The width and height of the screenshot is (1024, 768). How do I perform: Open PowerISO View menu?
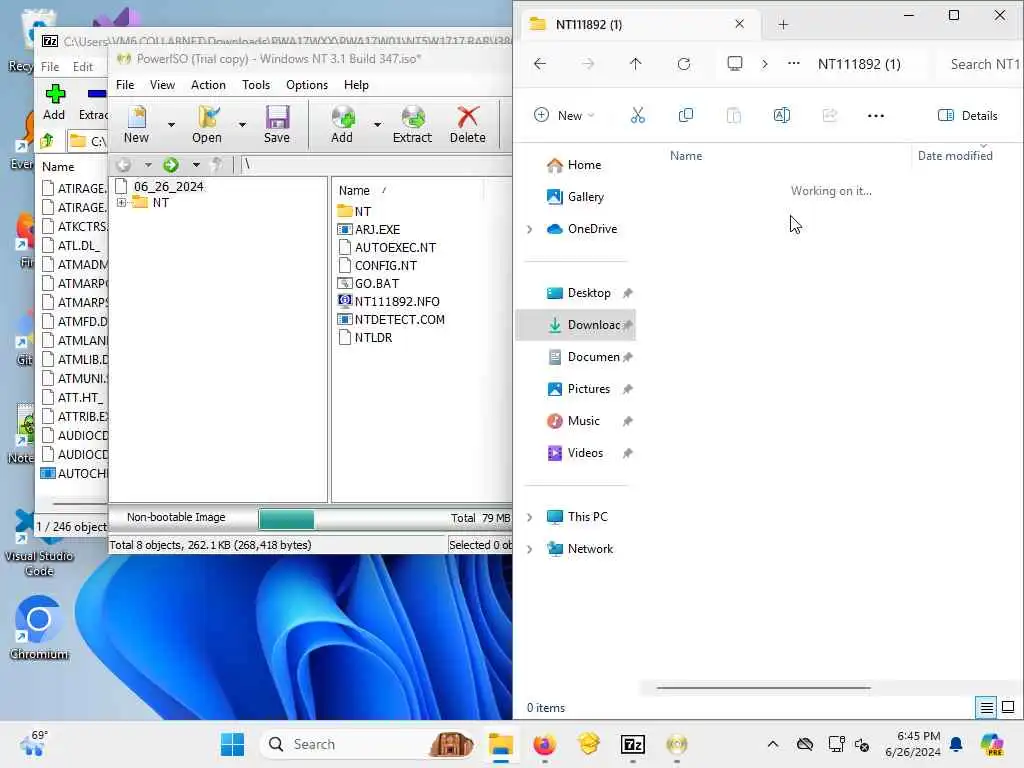162,85
